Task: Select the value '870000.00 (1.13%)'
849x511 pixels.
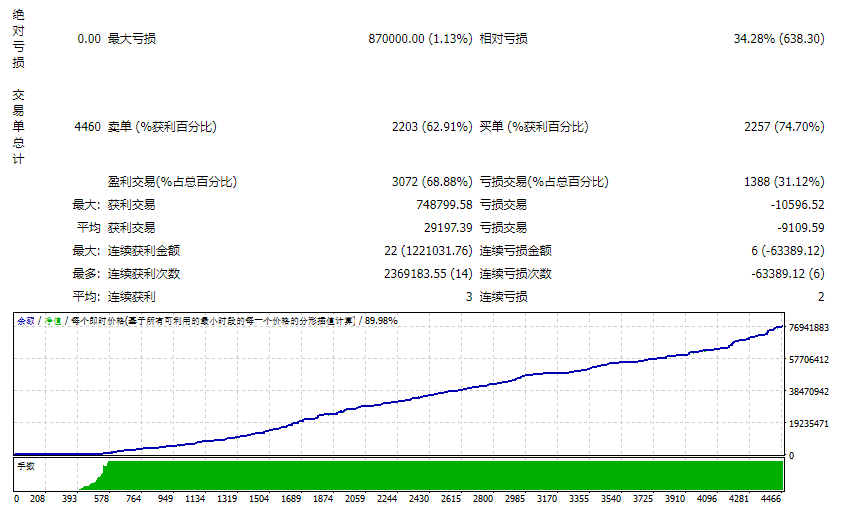Action: coord(420,38)
